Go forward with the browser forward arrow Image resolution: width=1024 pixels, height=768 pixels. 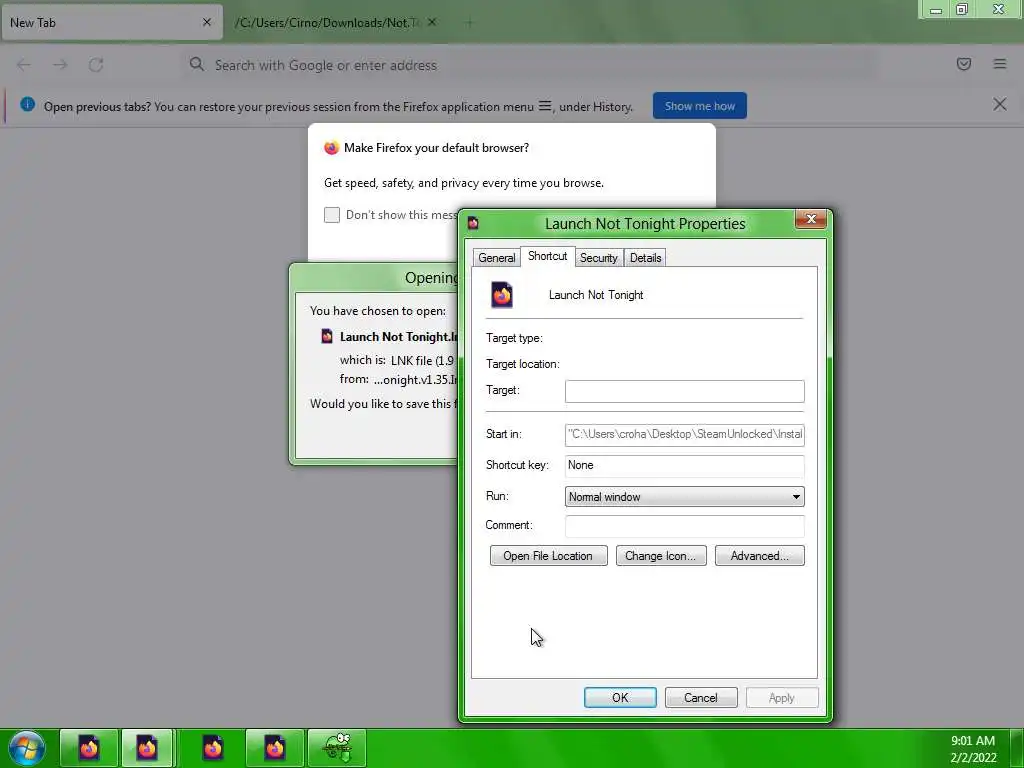tap(60, 65)
